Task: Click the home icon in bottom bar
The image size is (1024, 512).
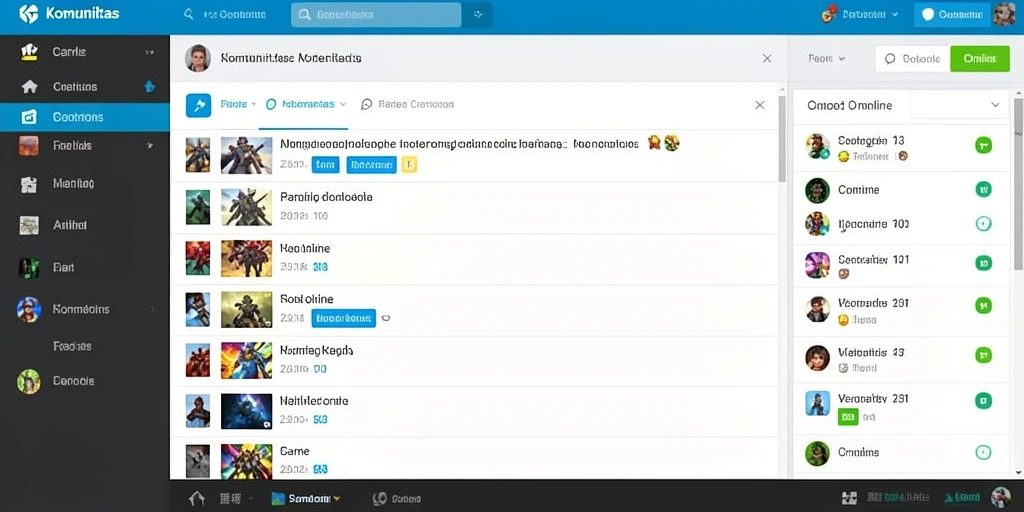Action: click(x=197, y=498)
